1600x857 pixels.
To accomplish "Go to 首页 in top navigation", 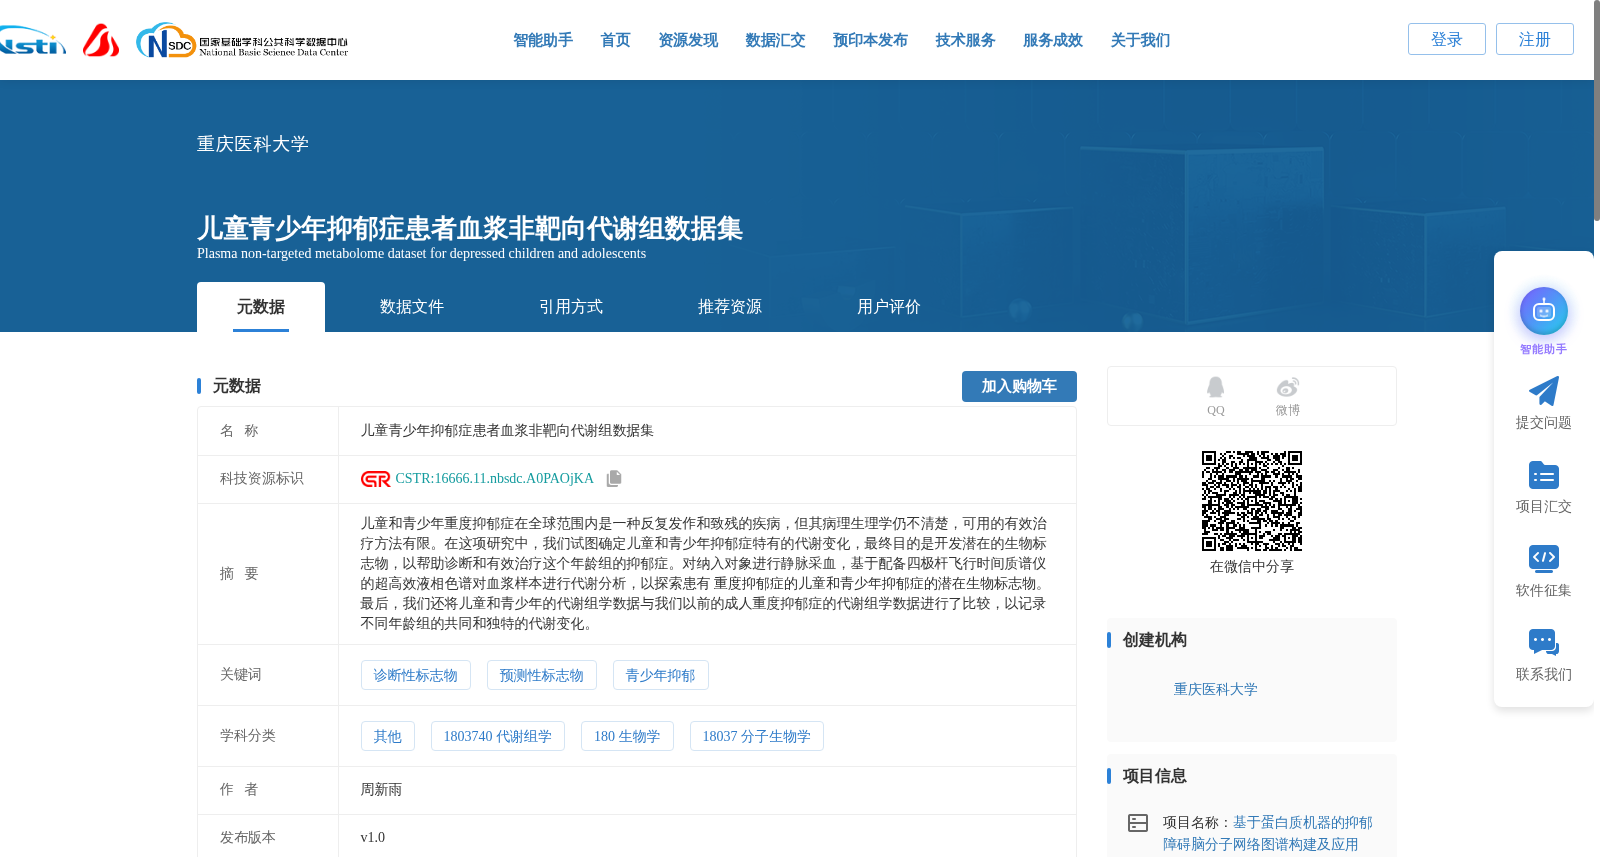I will pyautogui.click(x=615, y=40).
